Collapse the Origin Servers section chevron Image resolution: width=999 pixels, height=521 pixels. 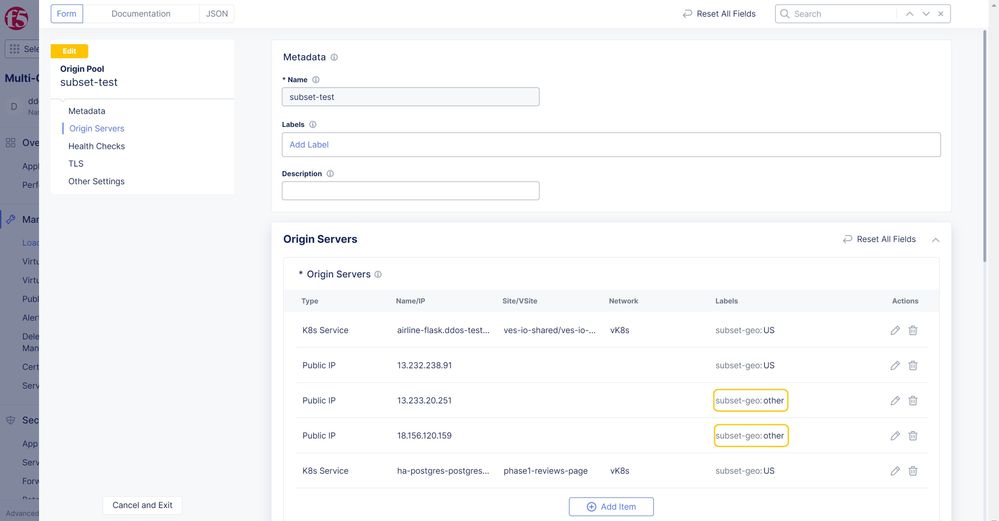935,240
